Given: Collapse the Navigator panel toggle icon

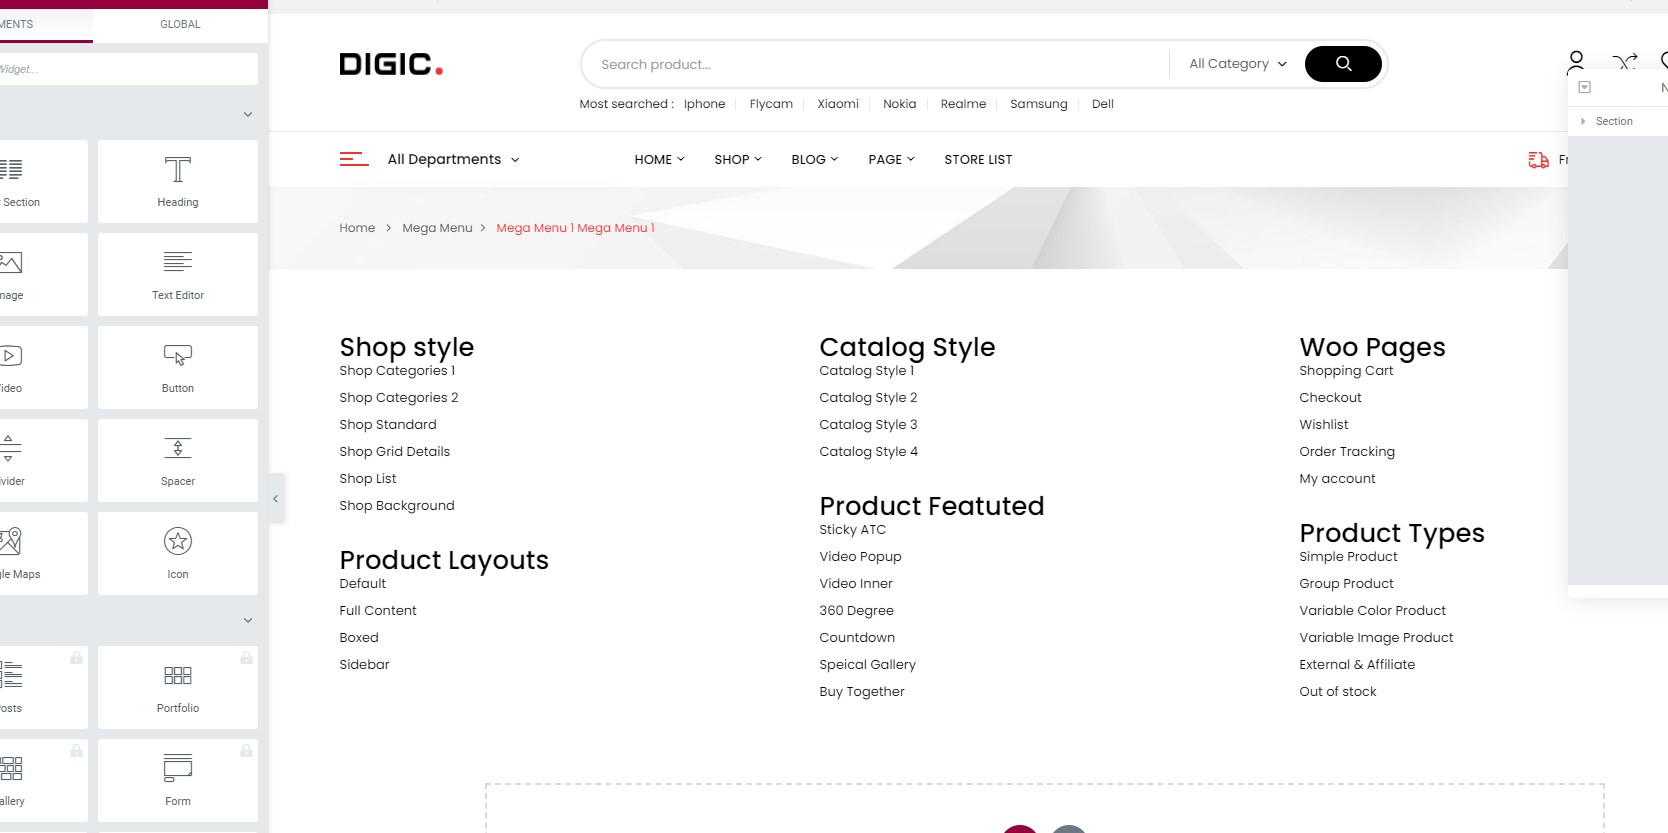Looking at the screenshot, I should (x=1584, y=87).
